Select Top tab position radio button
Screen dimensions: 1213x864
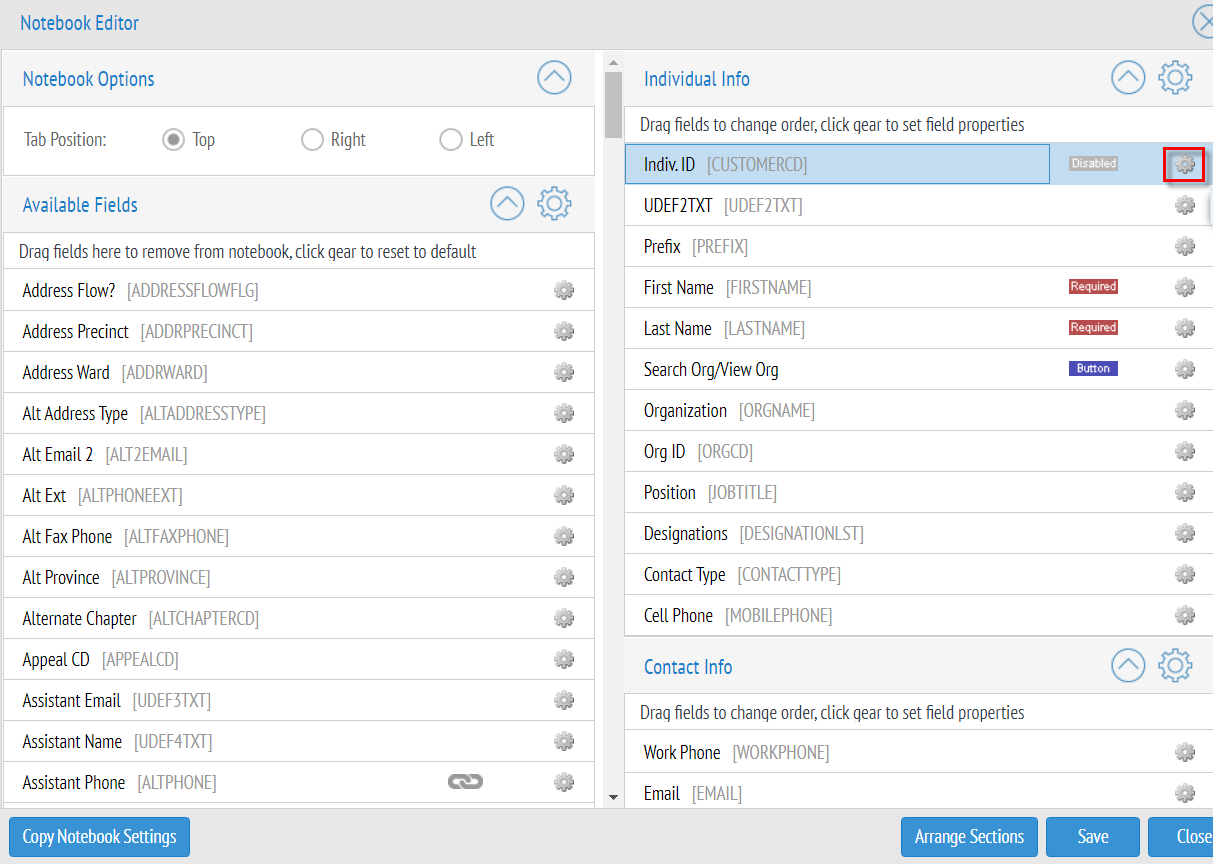[174, 140]
